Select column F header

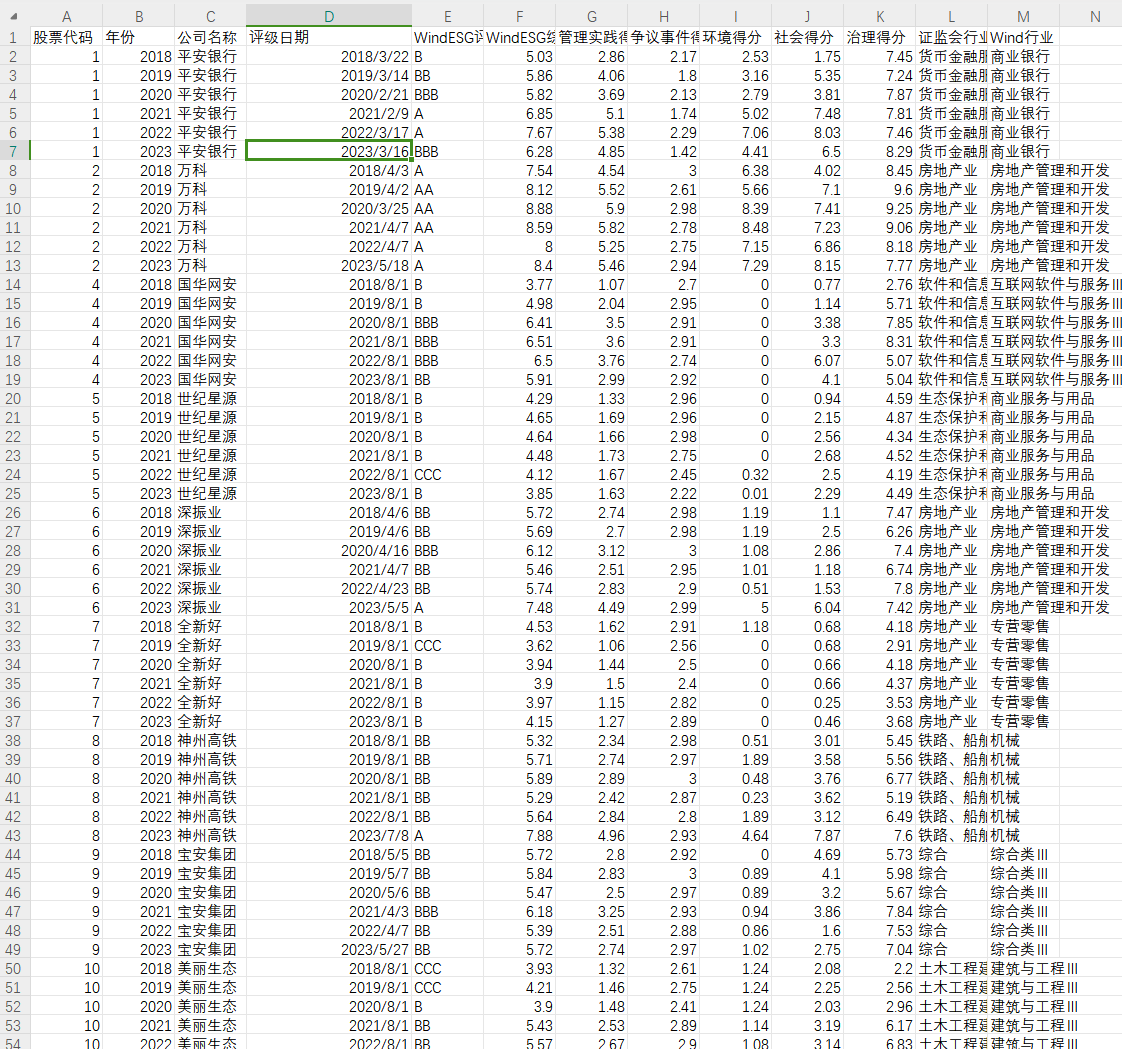[519, 16]
